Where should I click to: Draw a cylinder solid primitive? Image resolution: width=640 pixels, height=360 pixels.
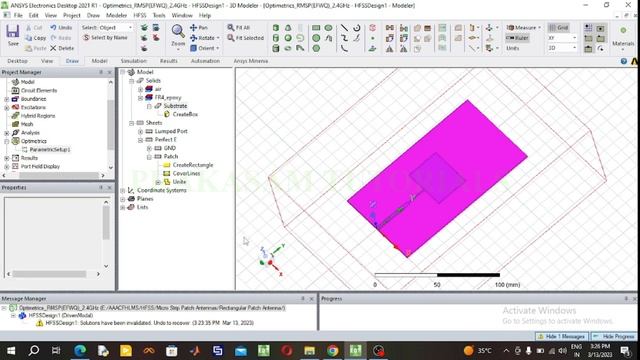click(x=276, y=38)
